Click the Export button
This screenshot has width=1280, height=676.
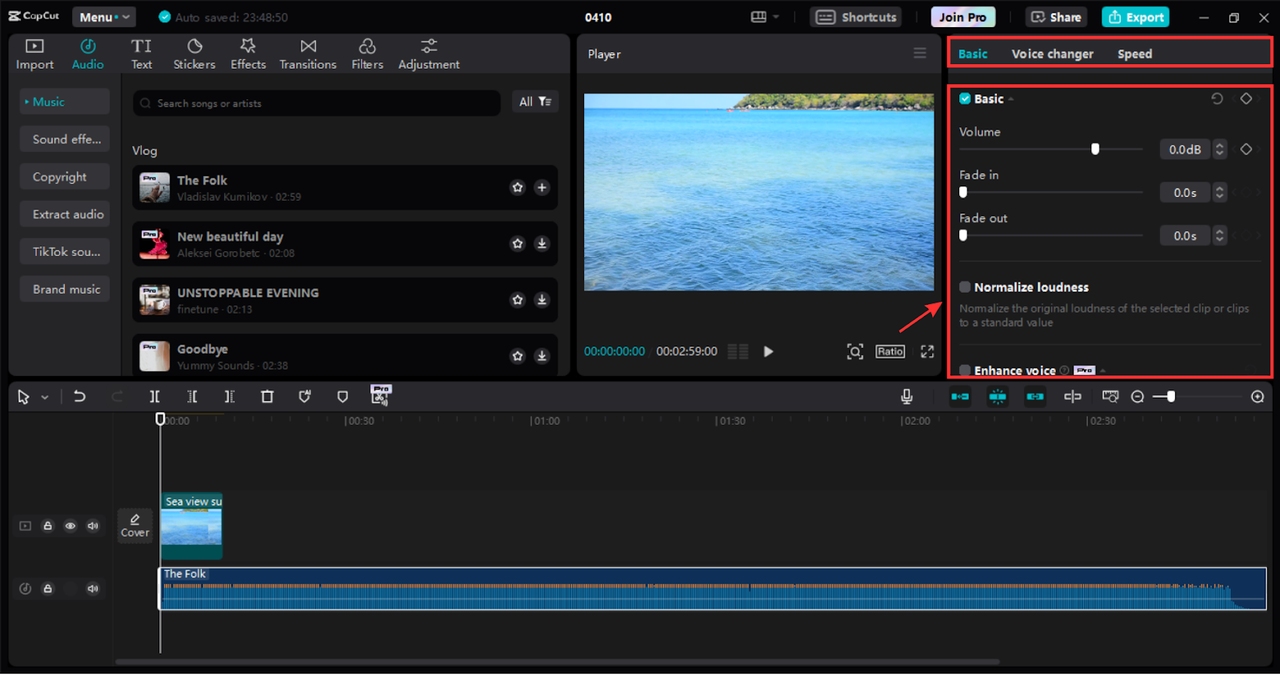pyautogui.click(x=1135, y=17)
